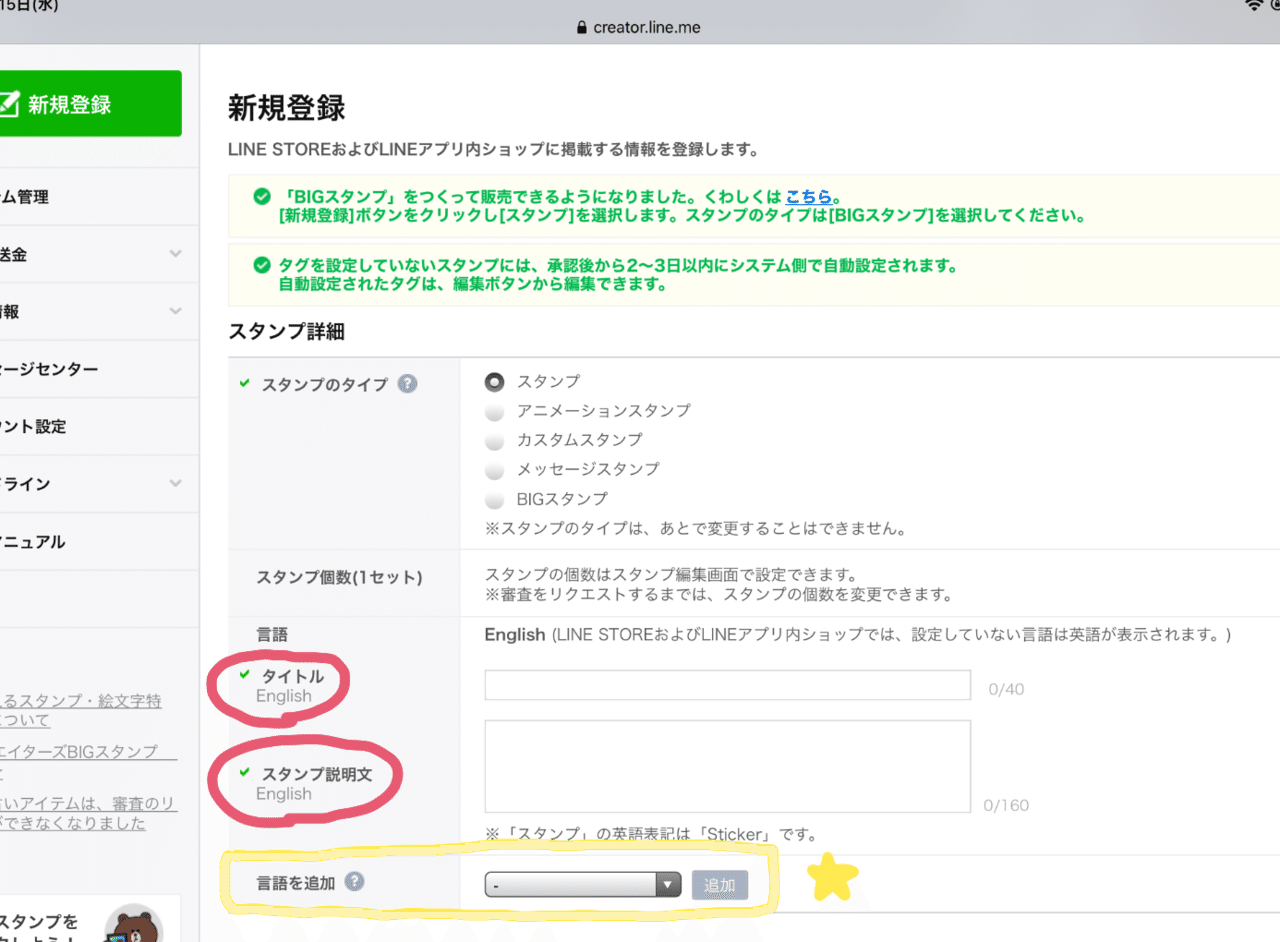Expand the 情報 sidebar section chevron
The height and width of the screenshot is (942, 1280).
176,311
